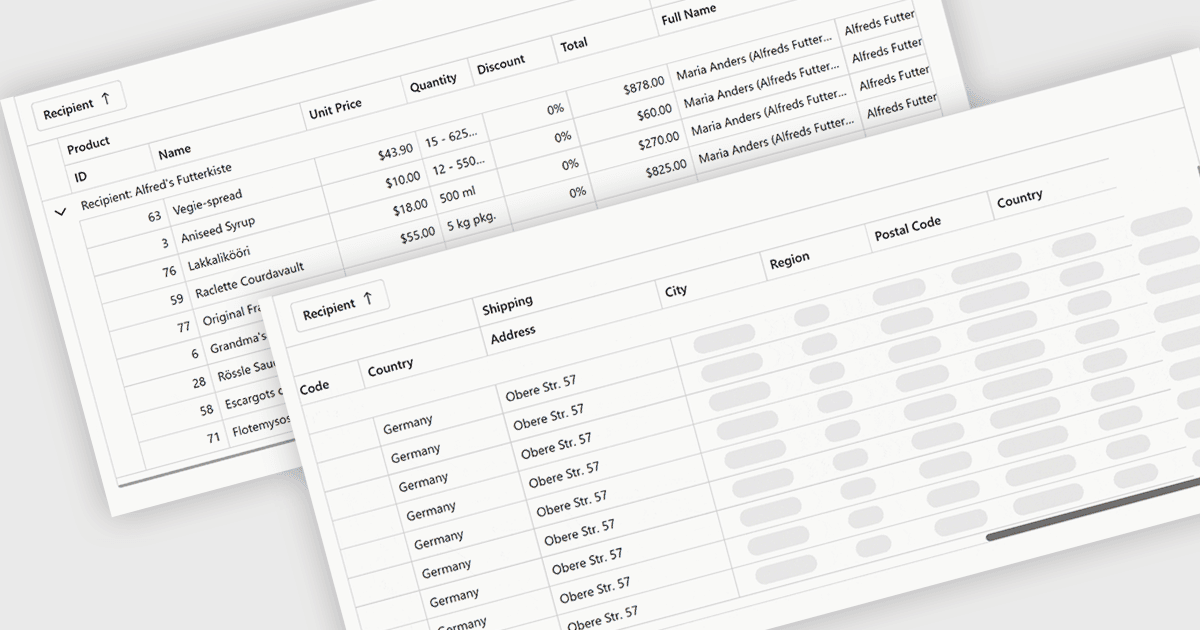Click the Code column header in front grid
Viewport: 1200px width, 630px height.
(314, 385)
